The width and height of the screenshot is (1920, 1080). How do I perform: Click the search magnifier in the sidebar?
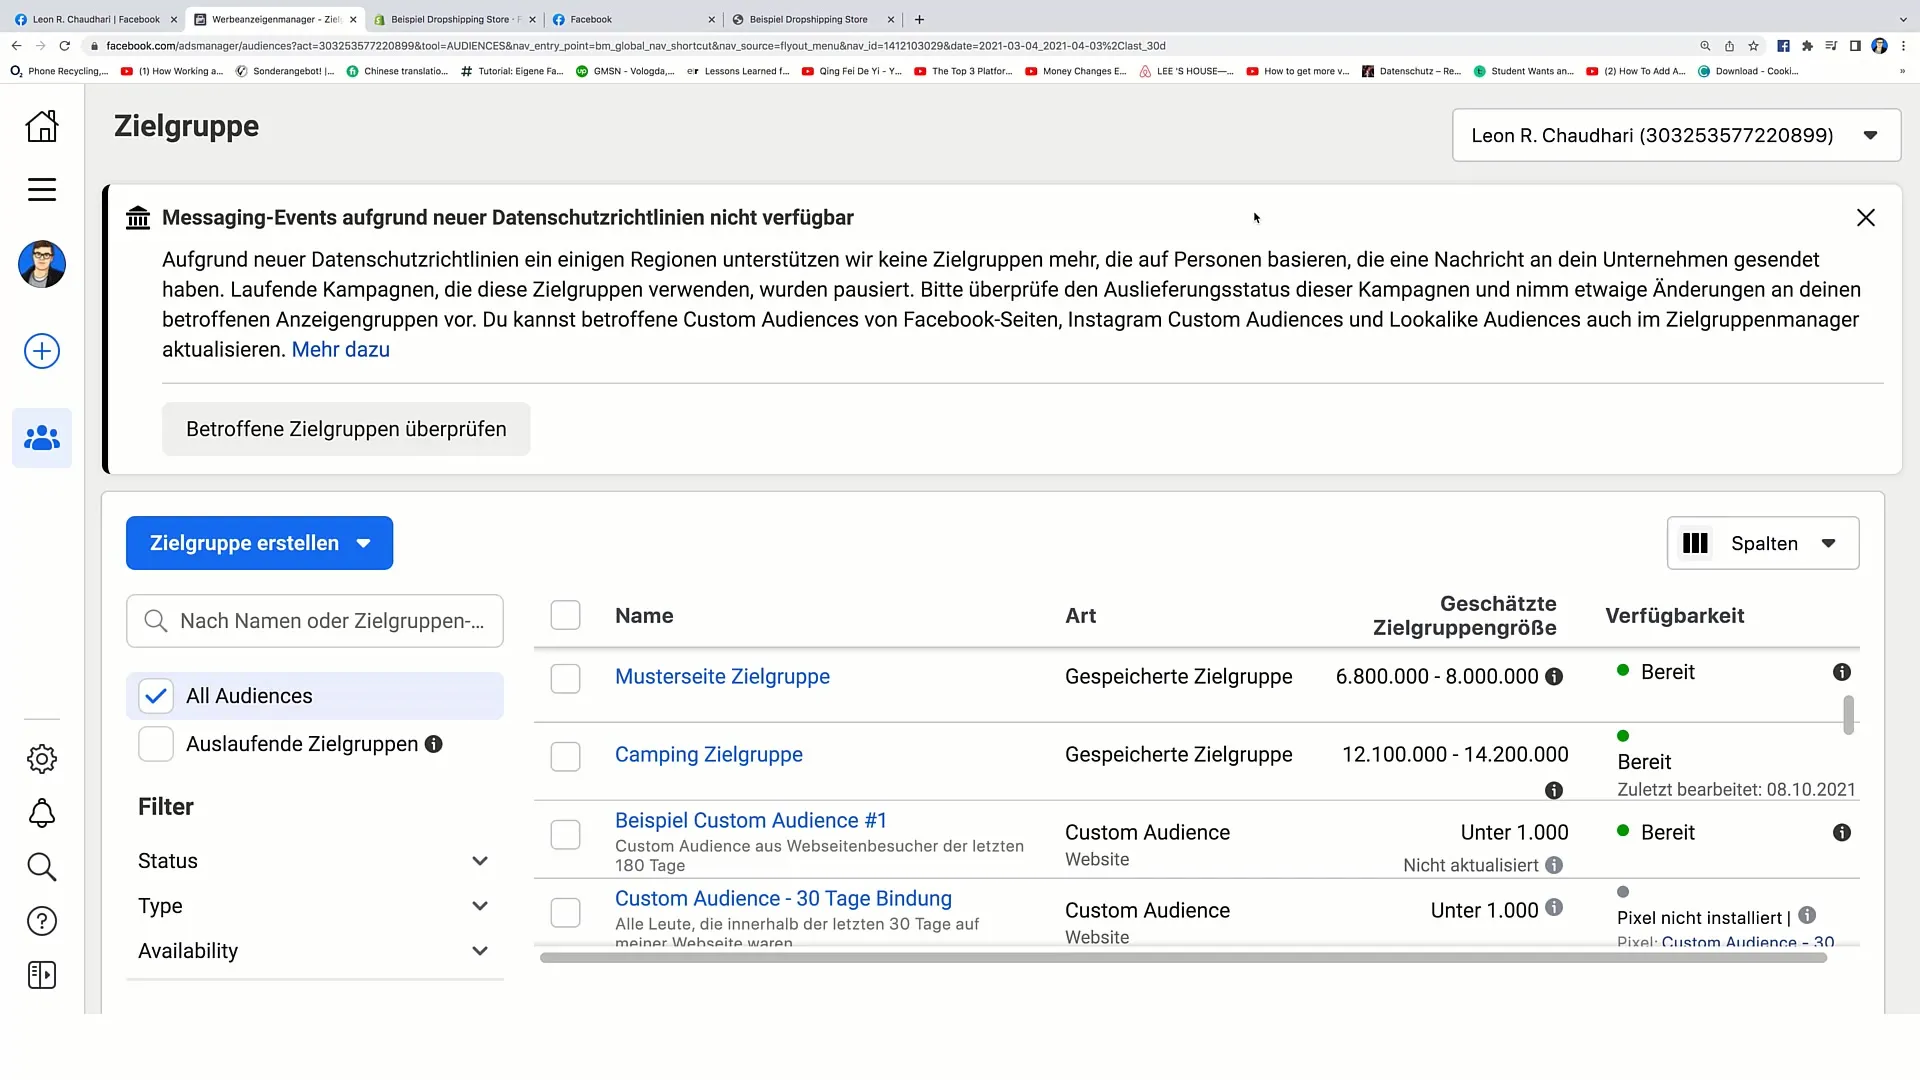tap(42, 867)
